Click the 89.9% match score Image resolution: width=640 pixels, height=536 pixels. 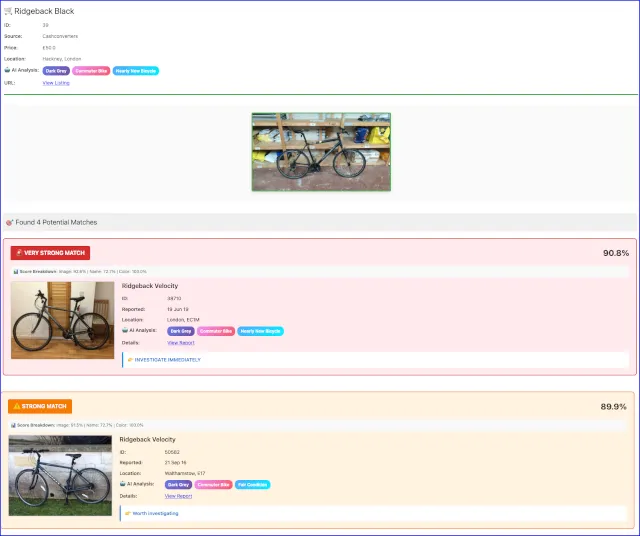pyautogui.click(x=613, y=407)
